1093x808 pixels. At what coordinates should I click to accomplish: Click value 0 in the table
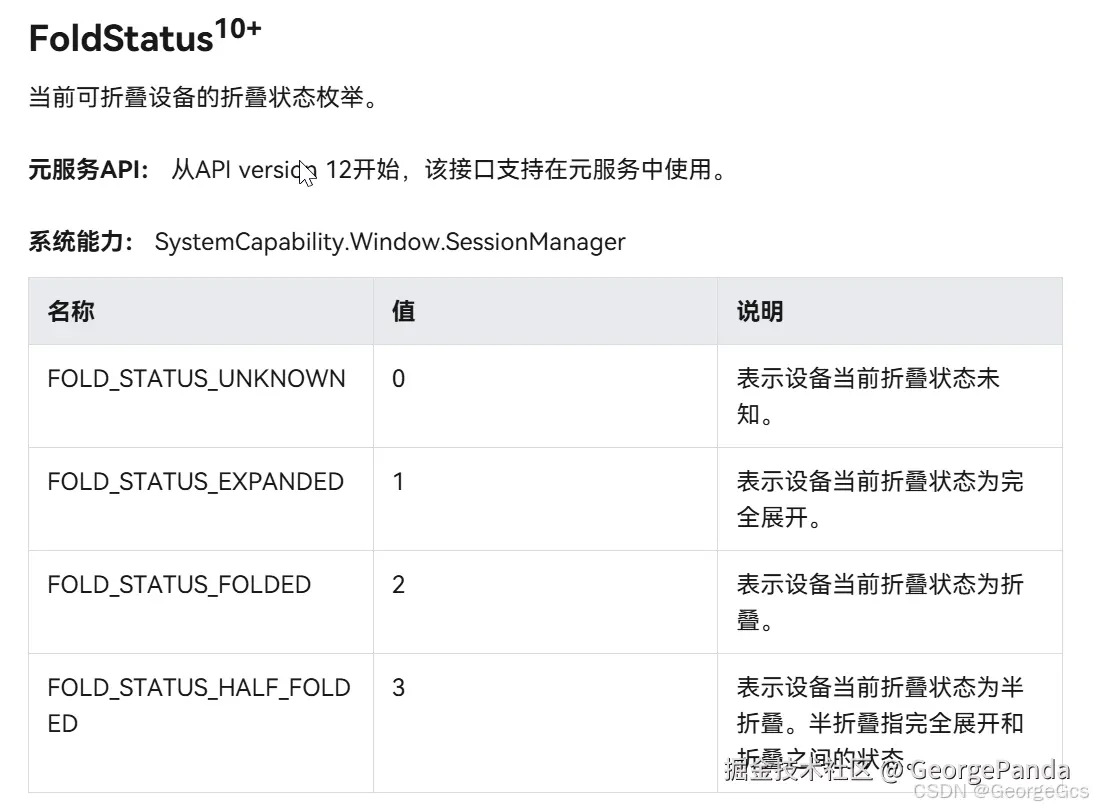click(398, 379)
